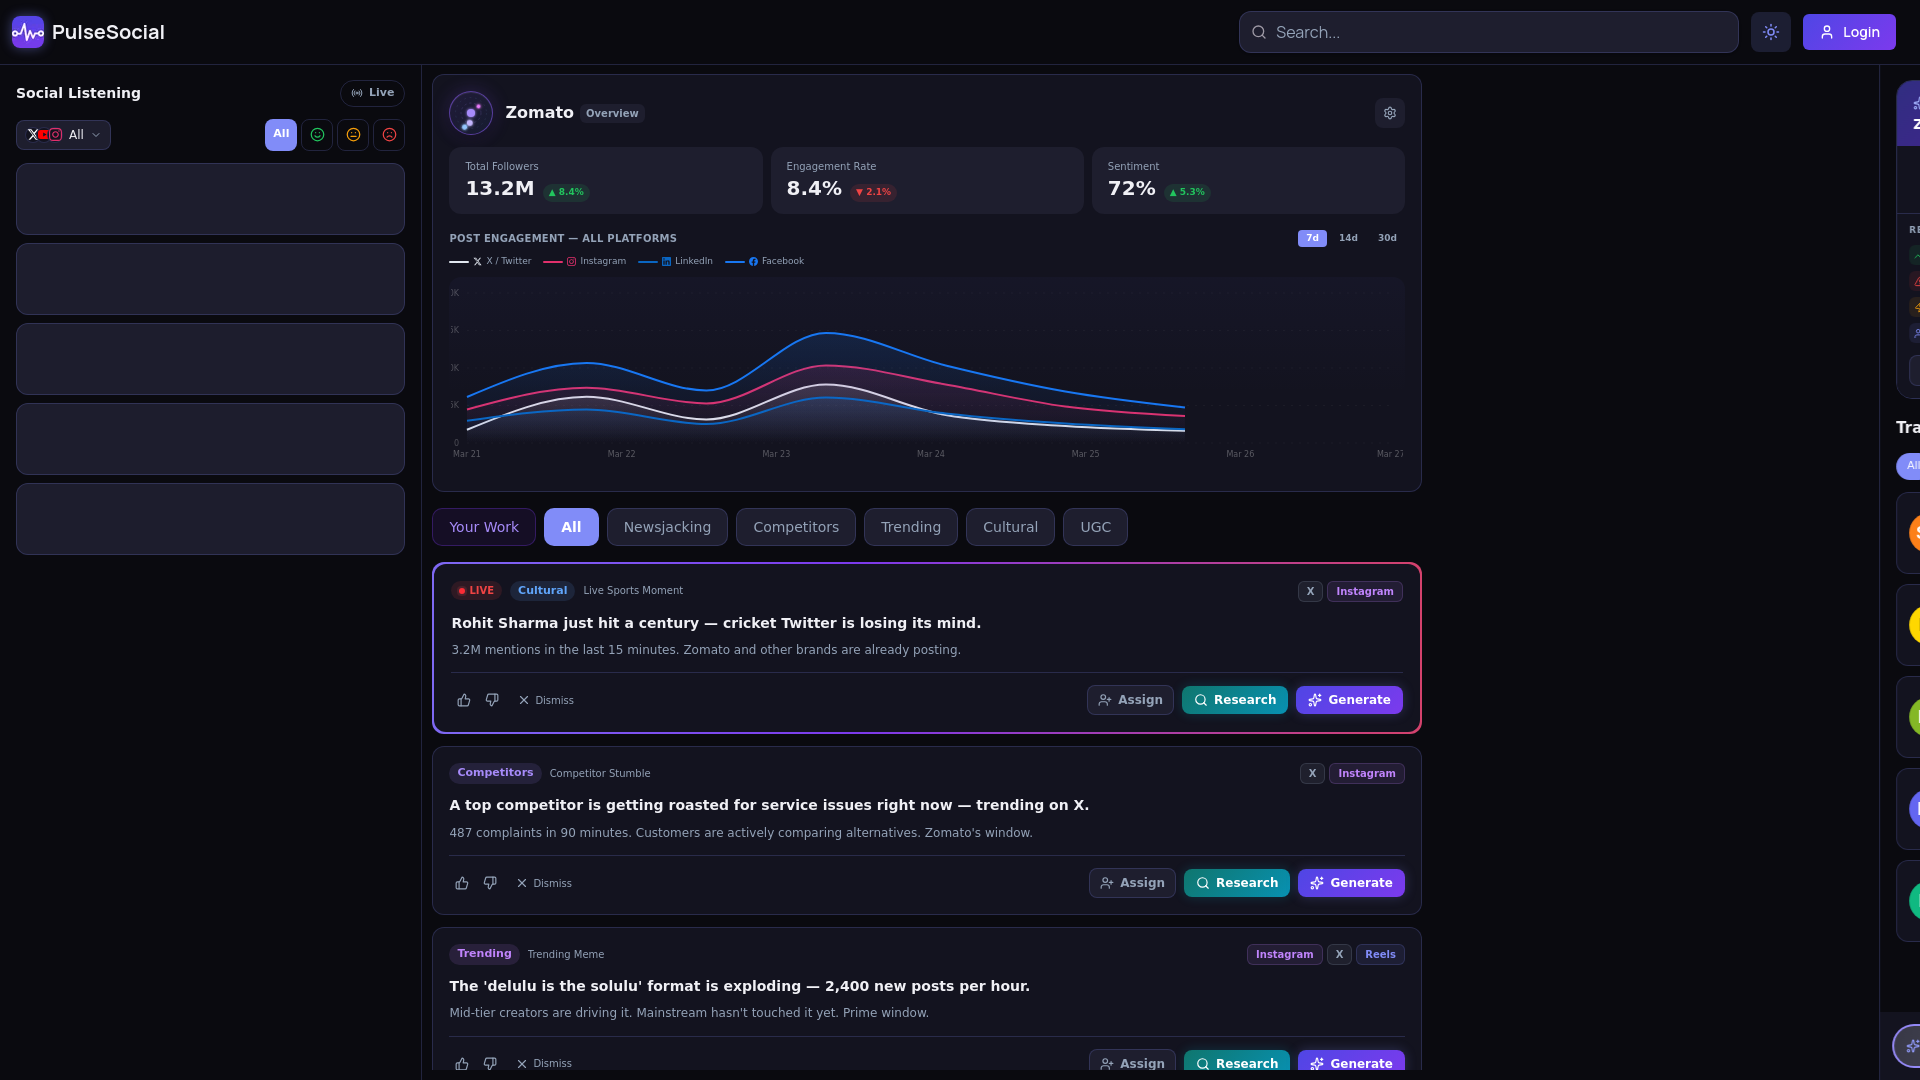Select the All feed tab
This screenshot has width=1920, height=1080.
[571, 527]
